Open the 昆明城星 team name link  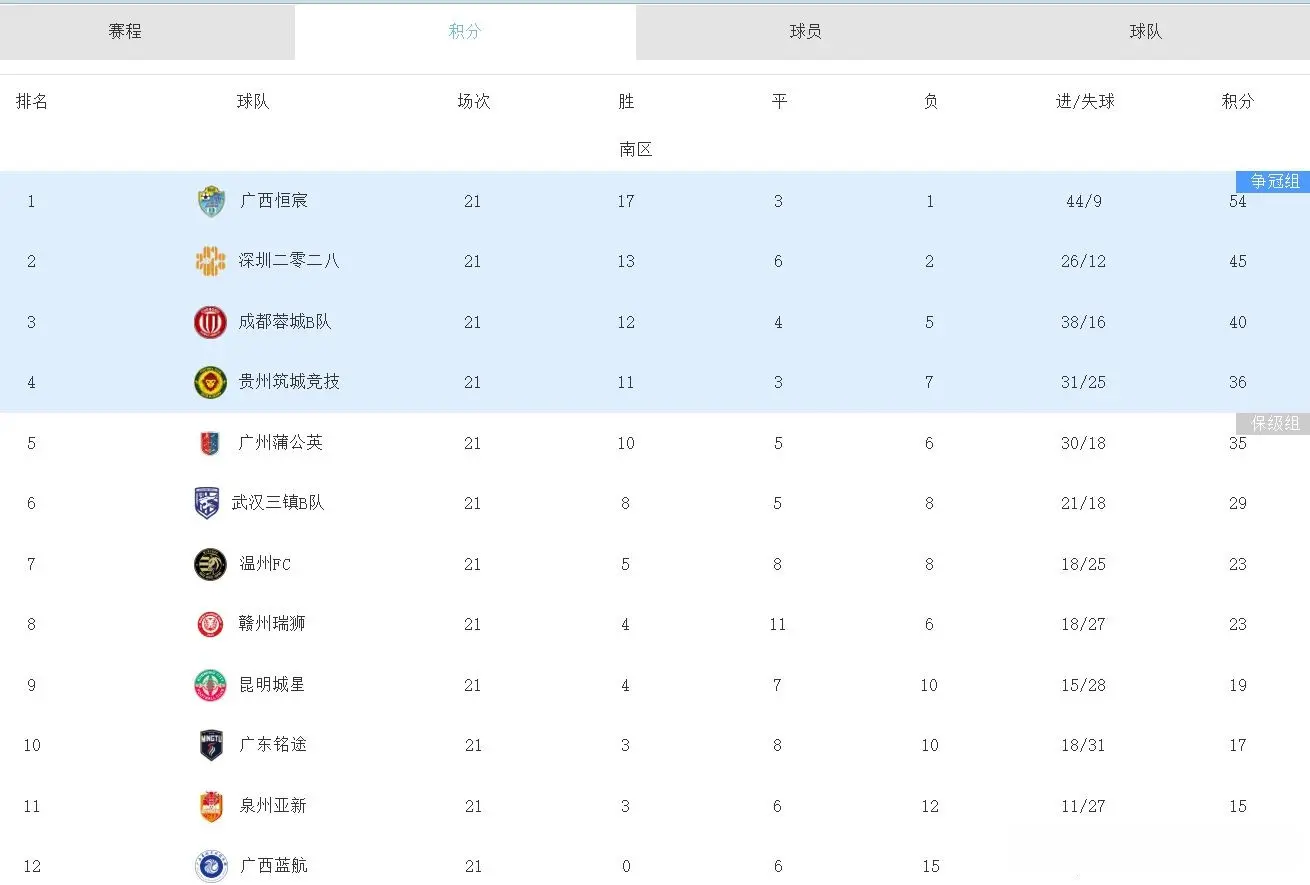coord(272,685)
